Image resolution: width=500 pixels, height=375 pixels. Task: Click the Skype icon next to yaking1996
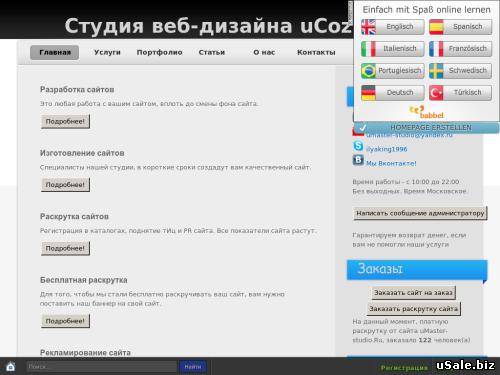[358, 146]
